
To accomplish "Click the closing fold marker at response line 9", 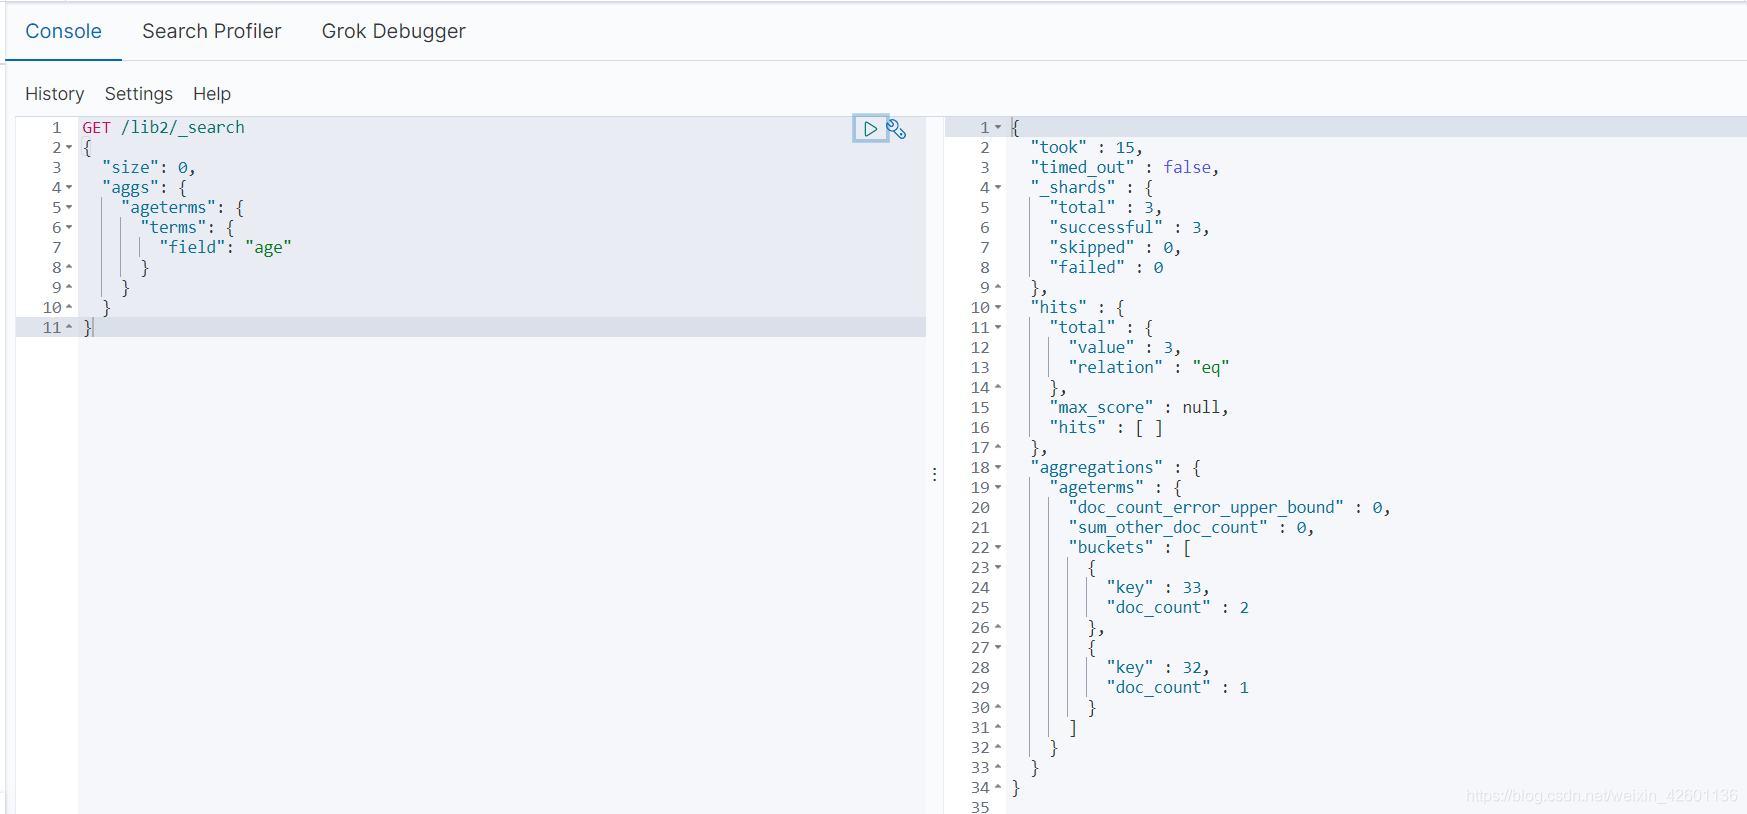I will click(x=998, y=287).
